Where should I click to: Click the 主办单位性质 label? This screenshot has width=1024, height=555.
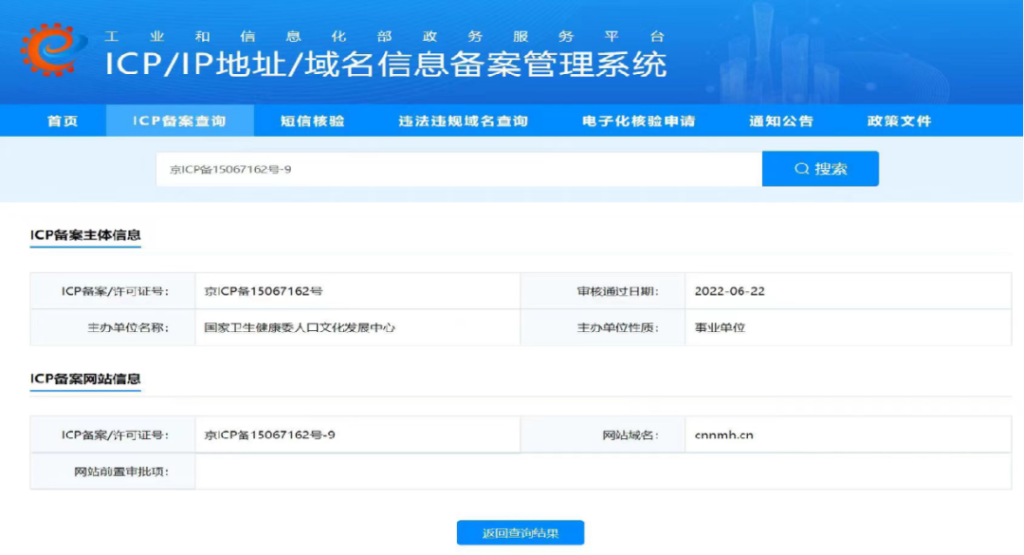618,327
